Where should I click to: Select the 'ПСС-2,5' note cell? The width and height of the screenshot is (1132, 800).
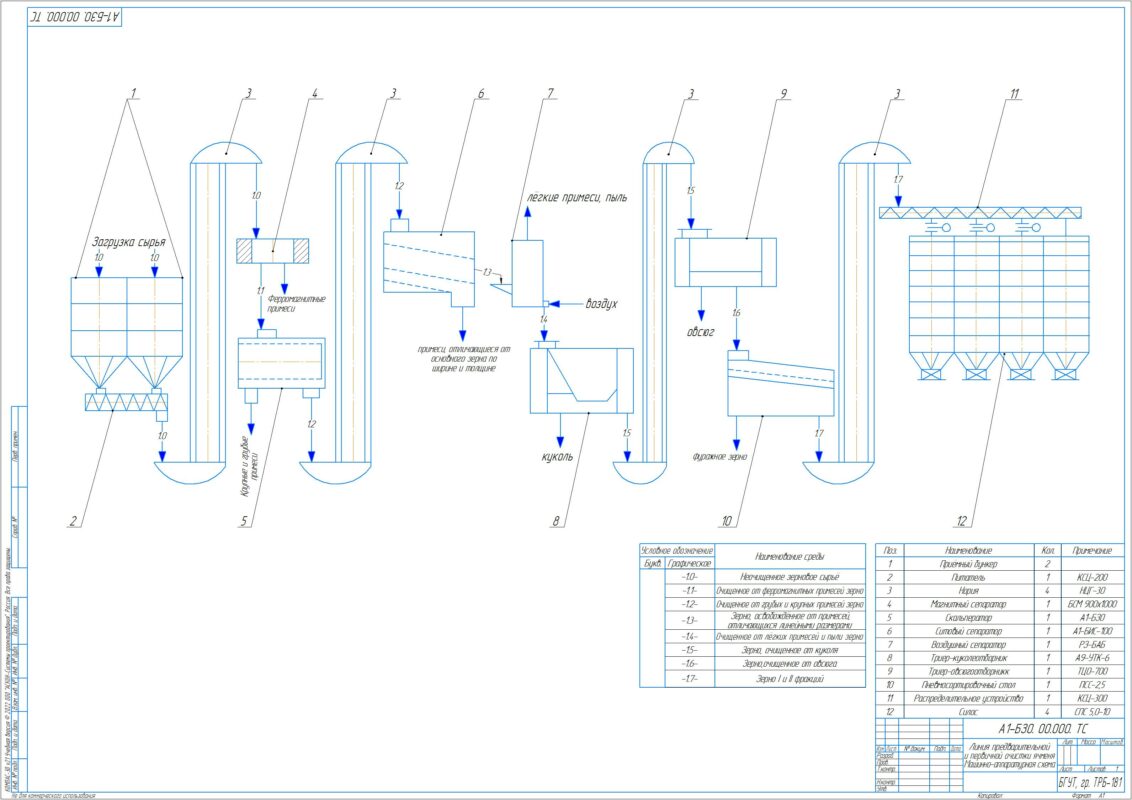point(1093,684)
